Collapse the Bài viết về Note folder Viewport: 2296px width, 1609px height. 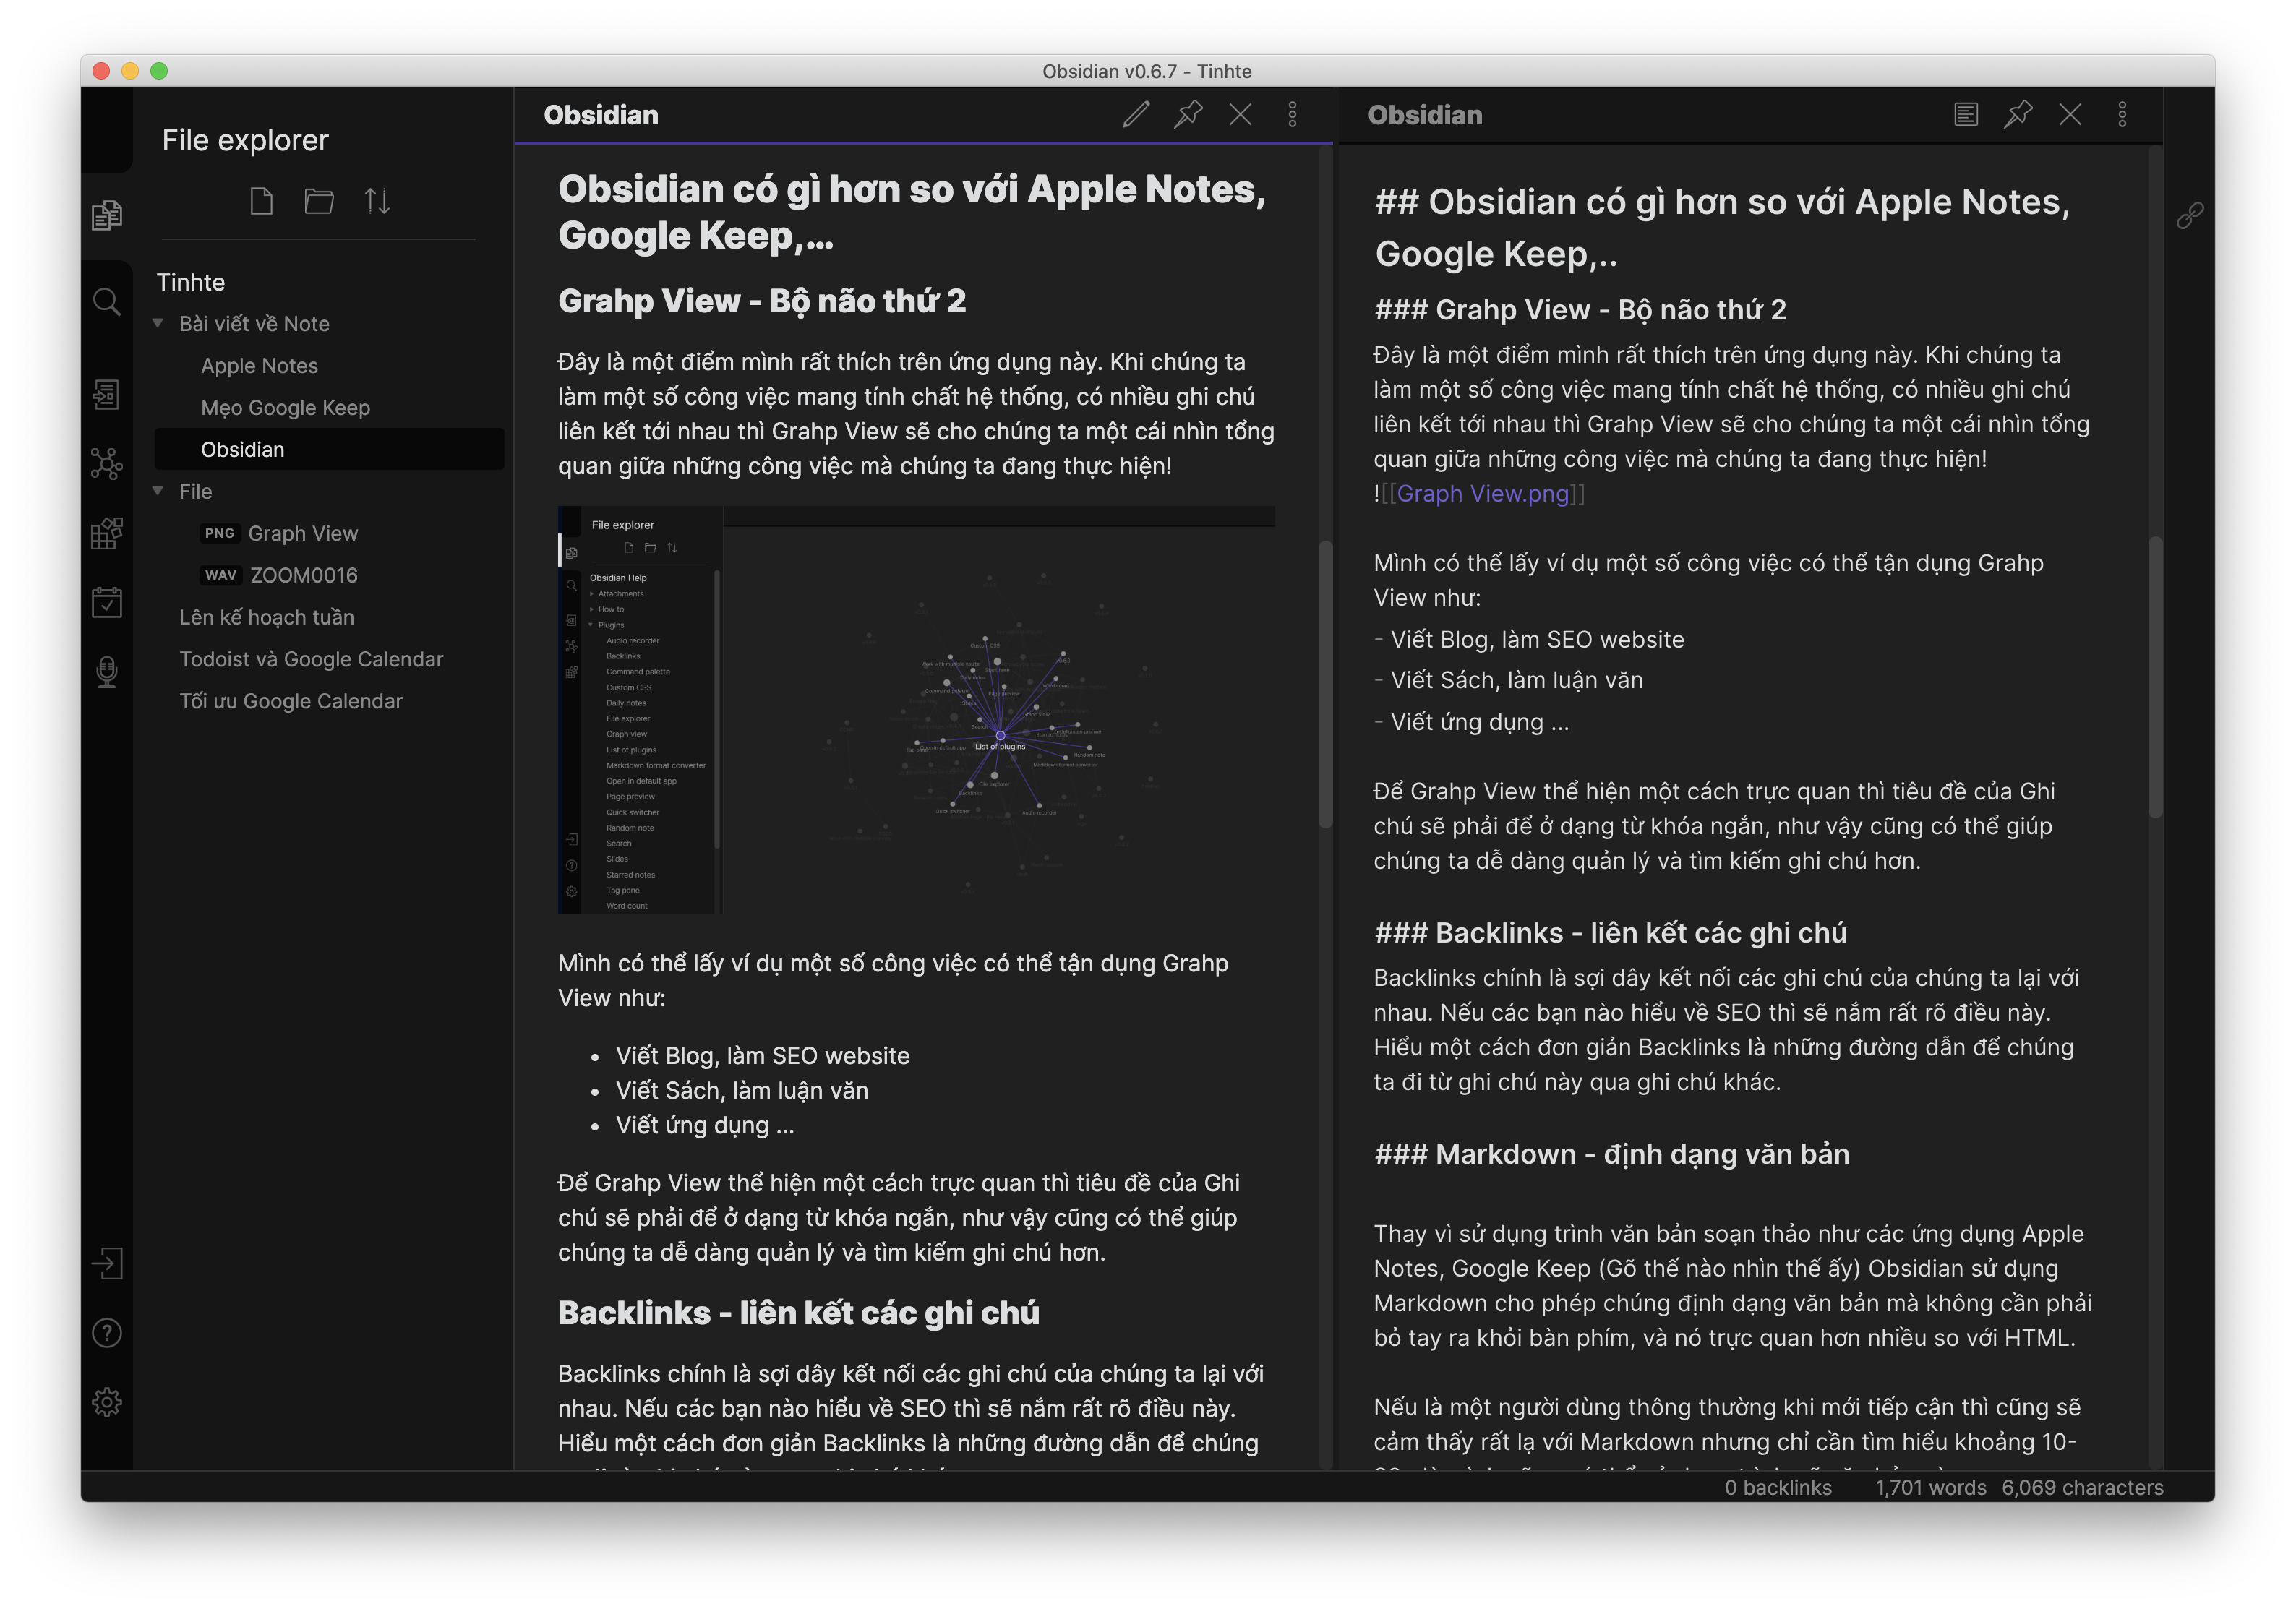[158, 323]
